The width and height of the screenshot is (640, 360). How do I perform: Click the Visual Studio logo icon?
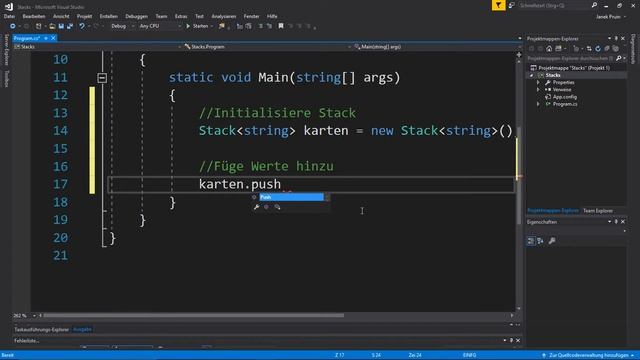9,7
